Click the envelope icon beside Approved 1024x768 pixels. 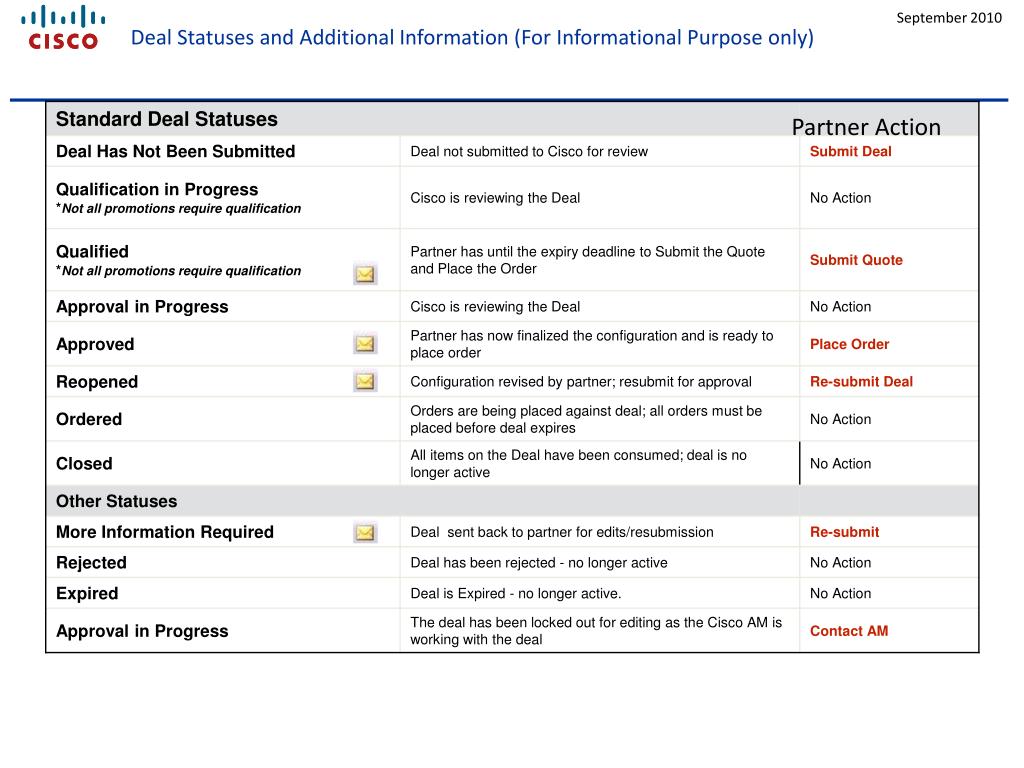click(365, 344)
